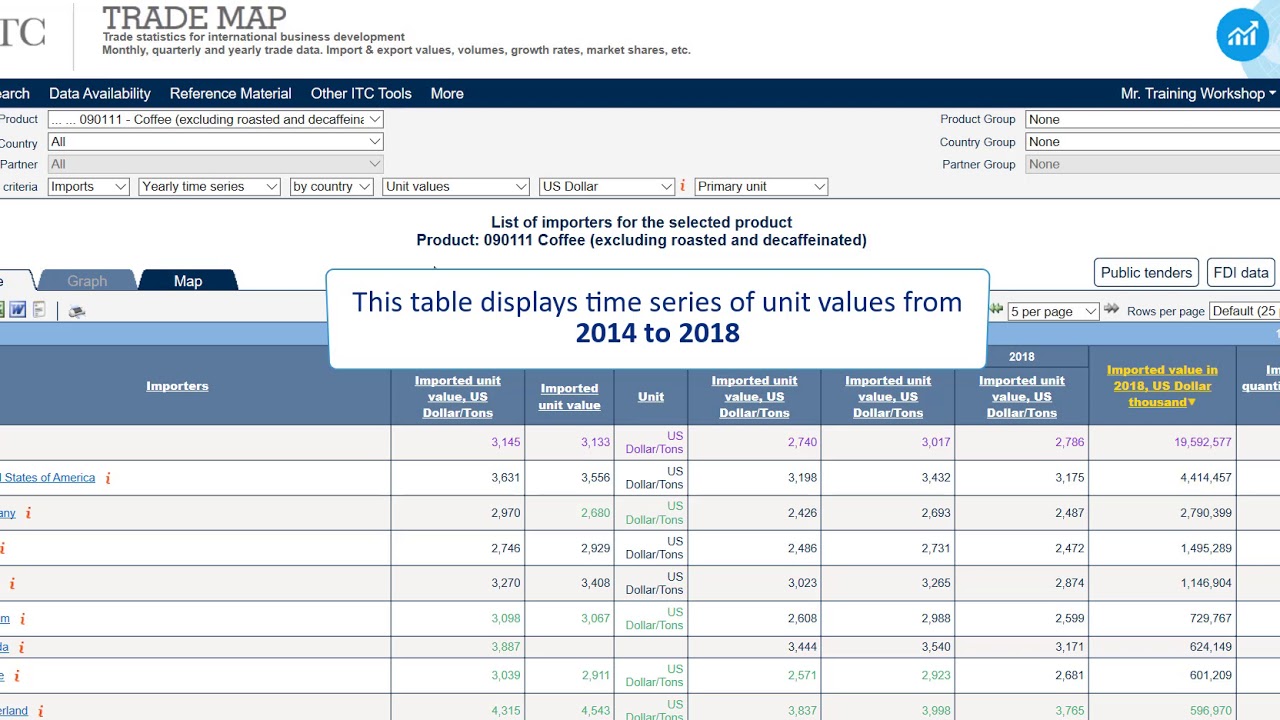Open the States of America importer link

click(x=48, y=478)
